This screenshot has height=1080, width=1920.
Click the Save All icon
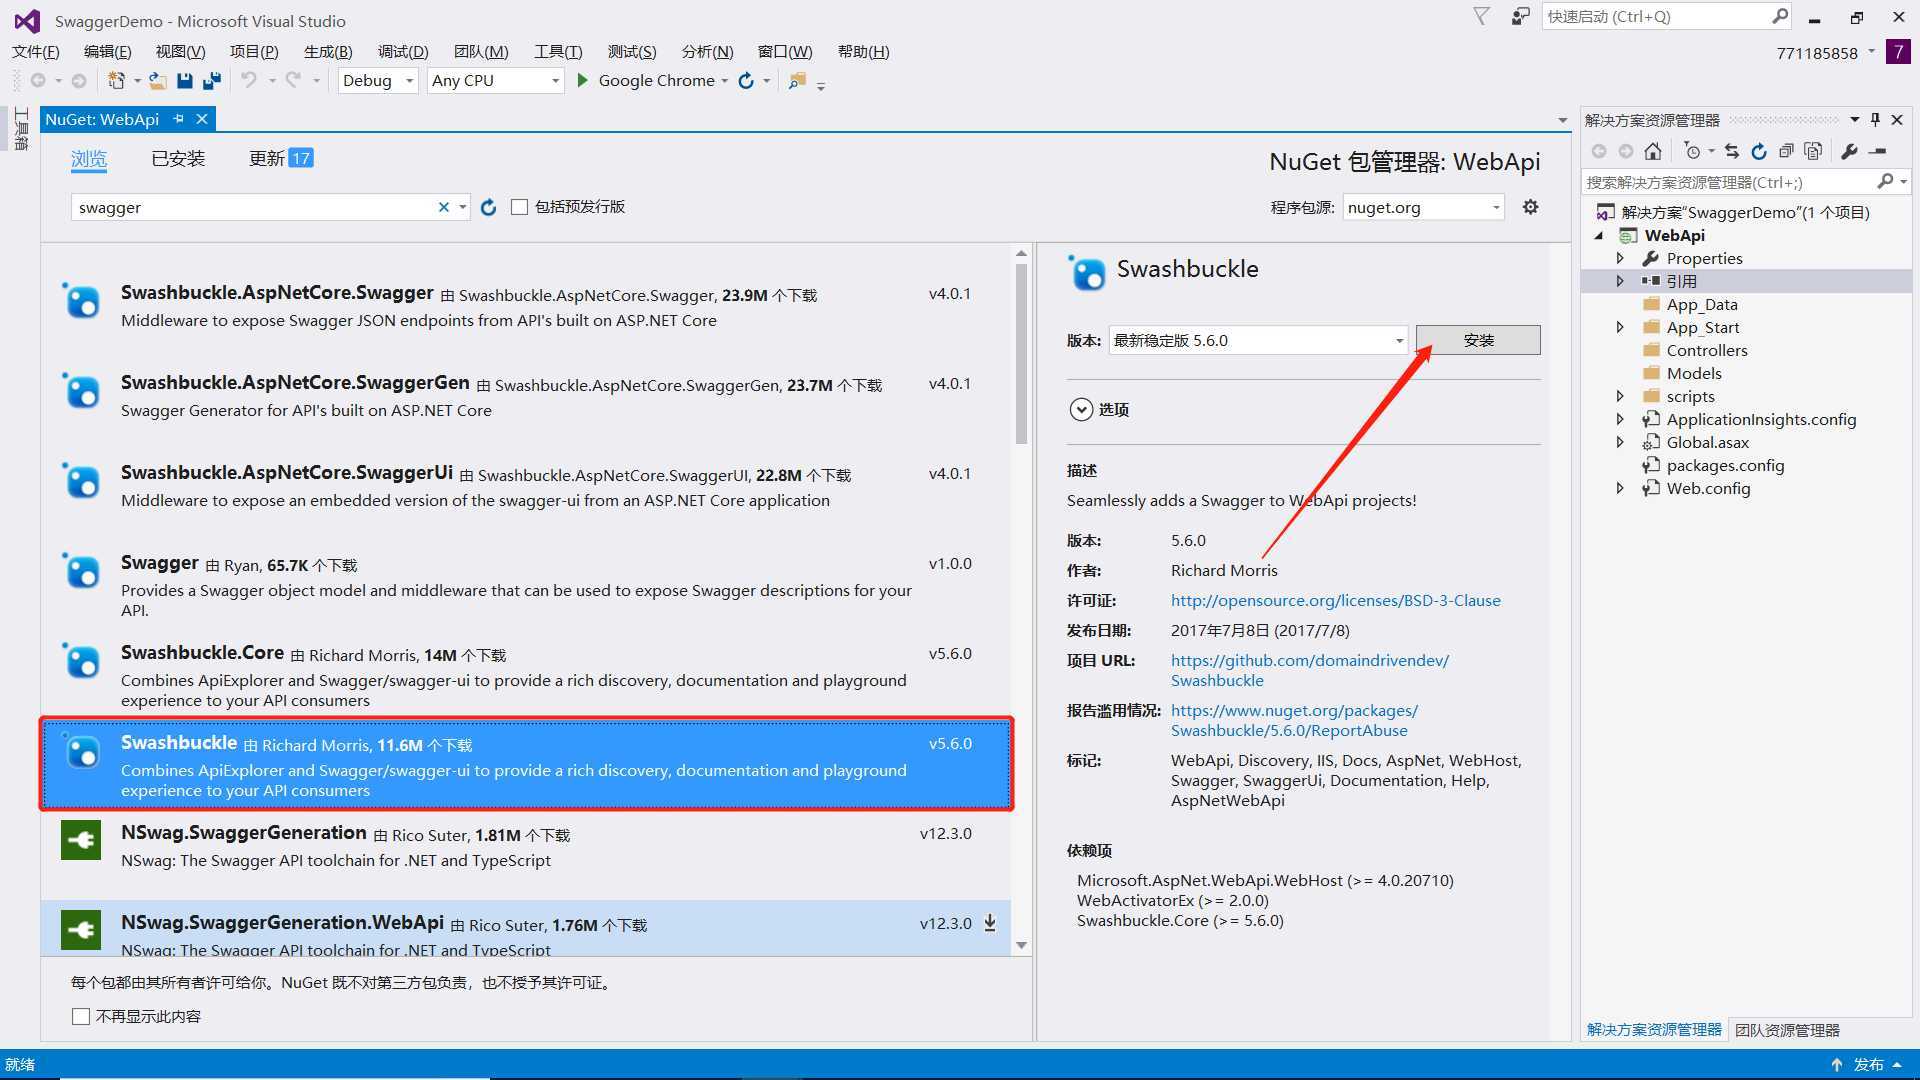(x=211, y=81)
